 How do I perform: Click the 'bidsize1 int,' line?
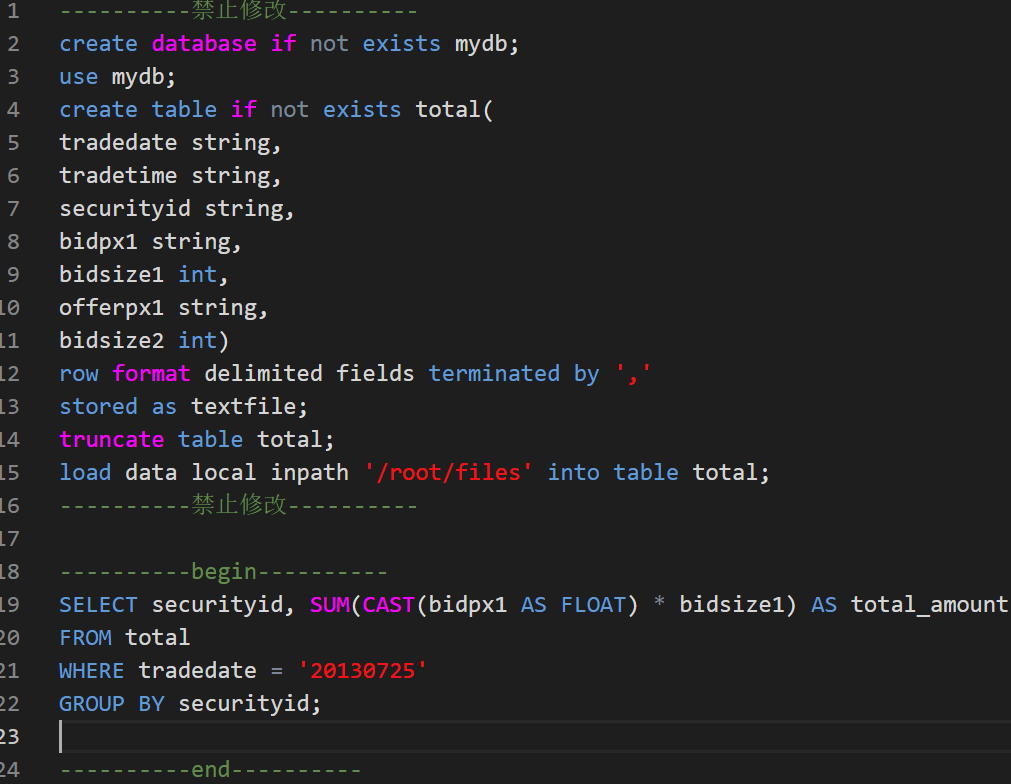(144, 275)
